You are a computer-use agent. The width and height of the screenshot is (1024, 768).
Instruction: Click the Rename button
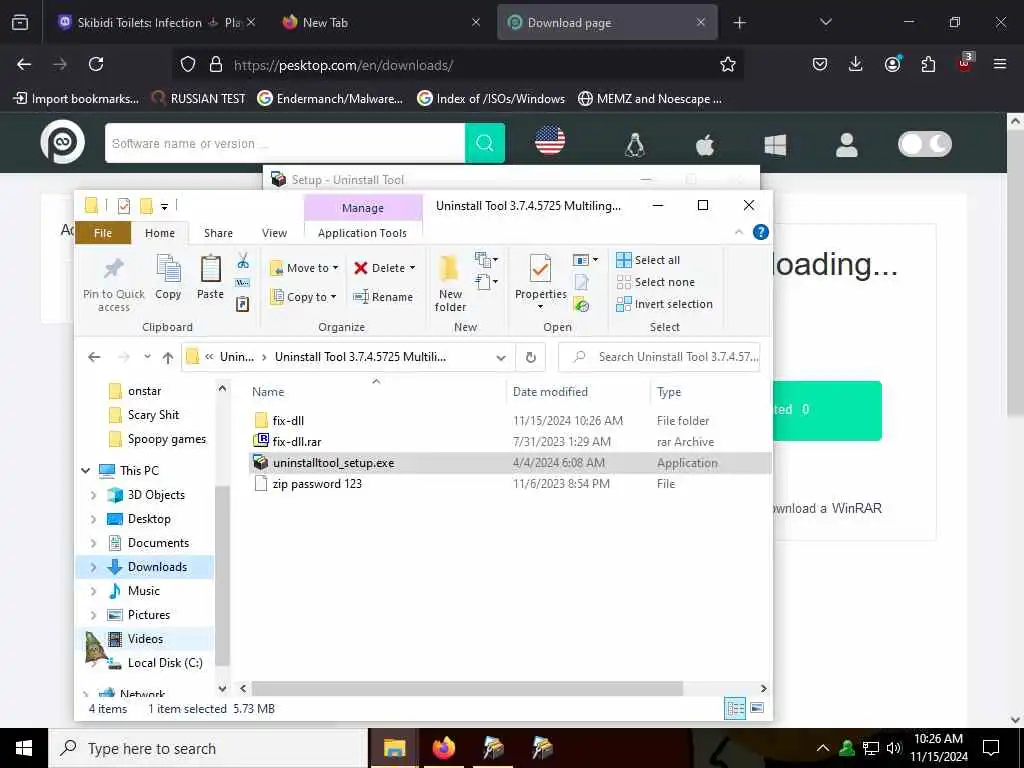383,296
